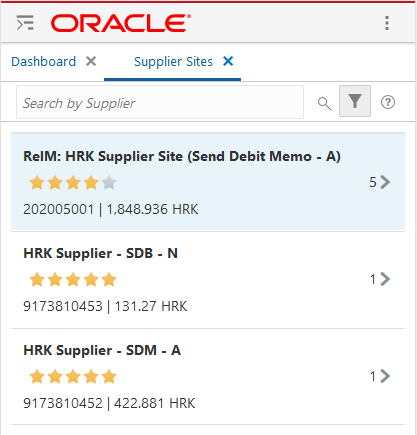Click the Oracle logo
This screenshot has width=417, height=435.
point(121,23)
